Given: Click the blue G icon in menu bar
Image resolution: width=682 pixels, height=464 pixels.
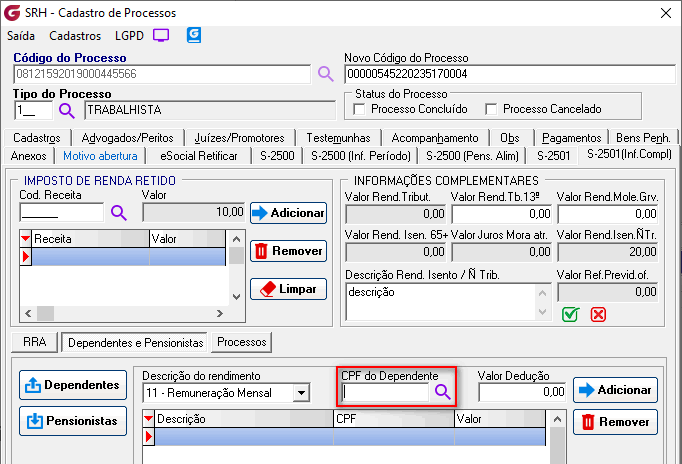Looking at the screenshot, I should tap(194, 35).
